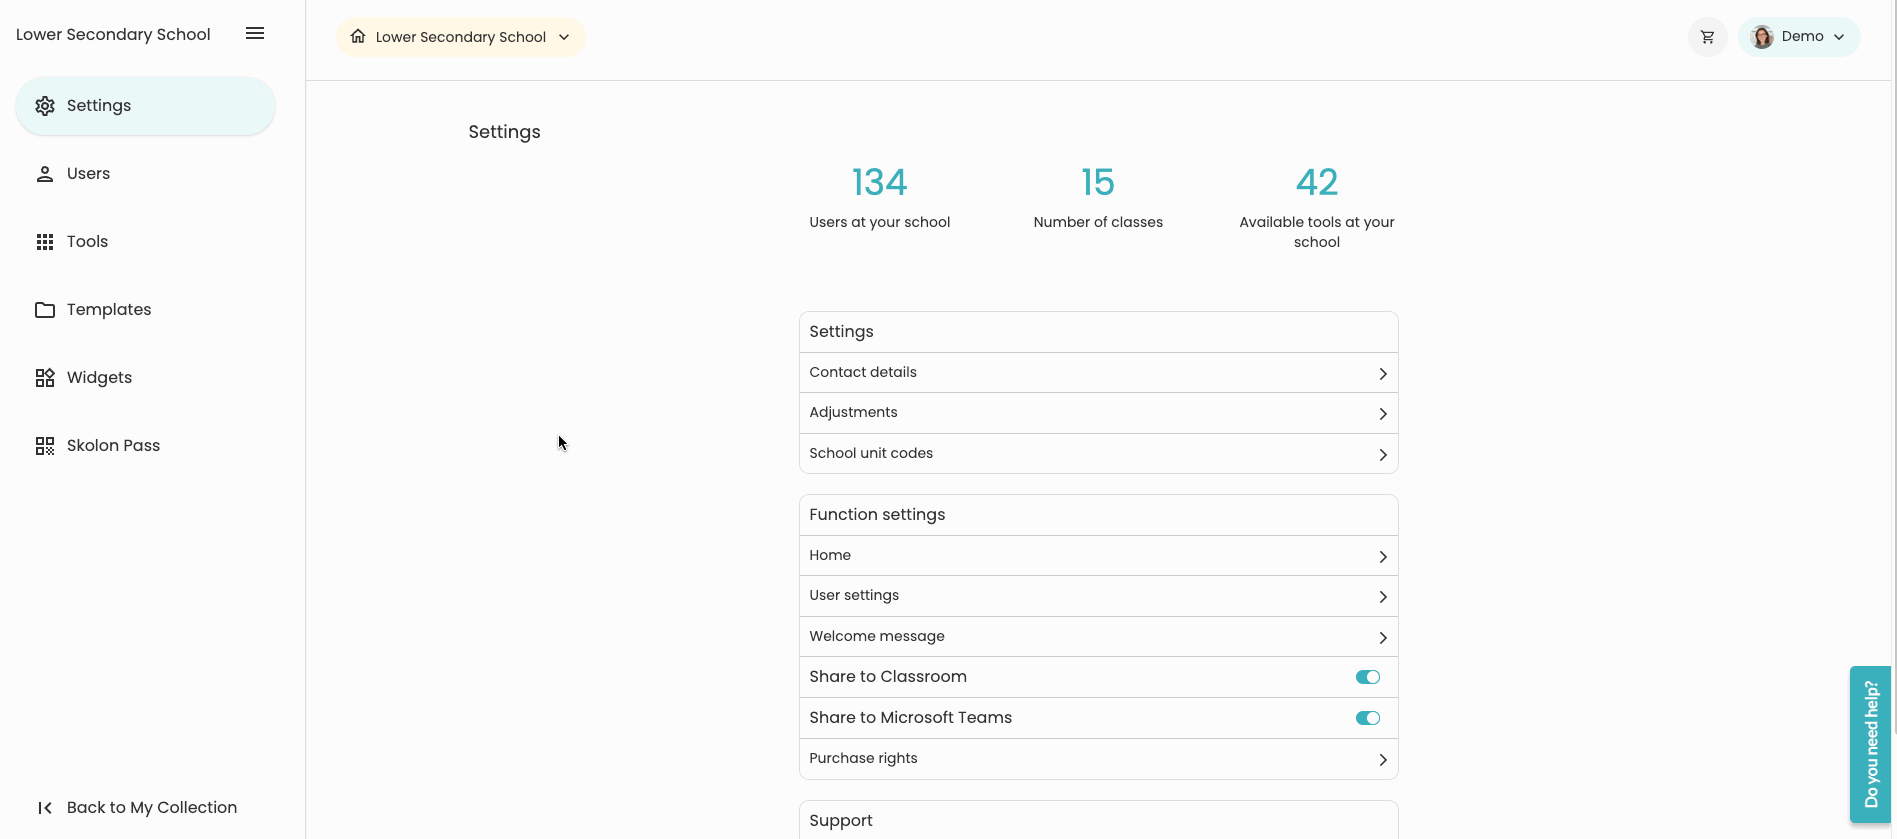Expand the Demo user account menu
The height and width of the screenshot is (839, 1897).
tap(1799, 37)
